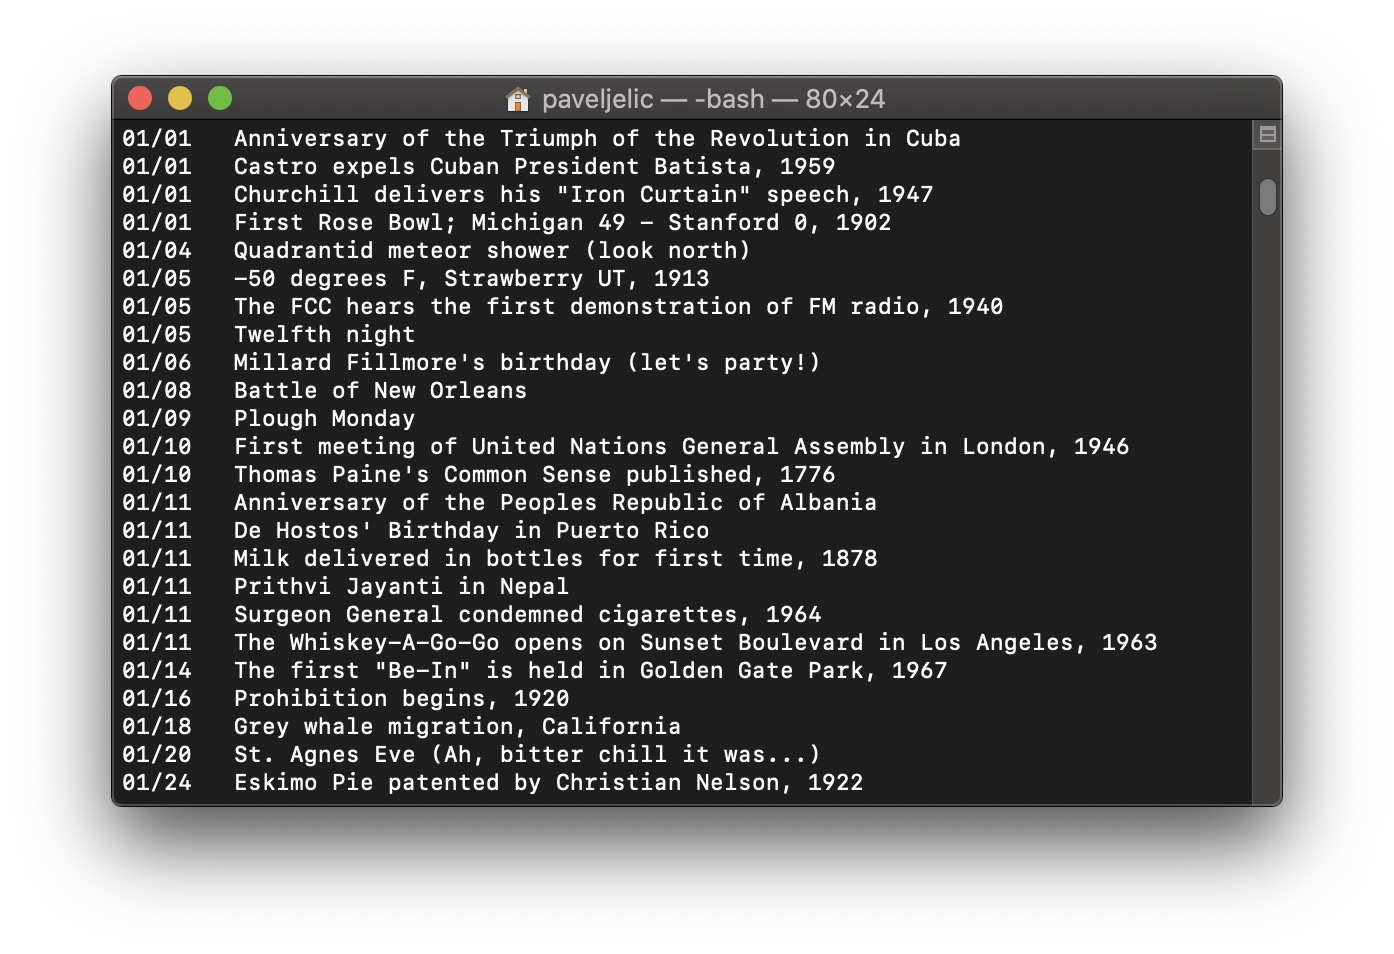The height and width of the screenshot is (954, 1394).
Task: Click the "Quadrantid meteor shower" line
Action: (x=491, y=251)
